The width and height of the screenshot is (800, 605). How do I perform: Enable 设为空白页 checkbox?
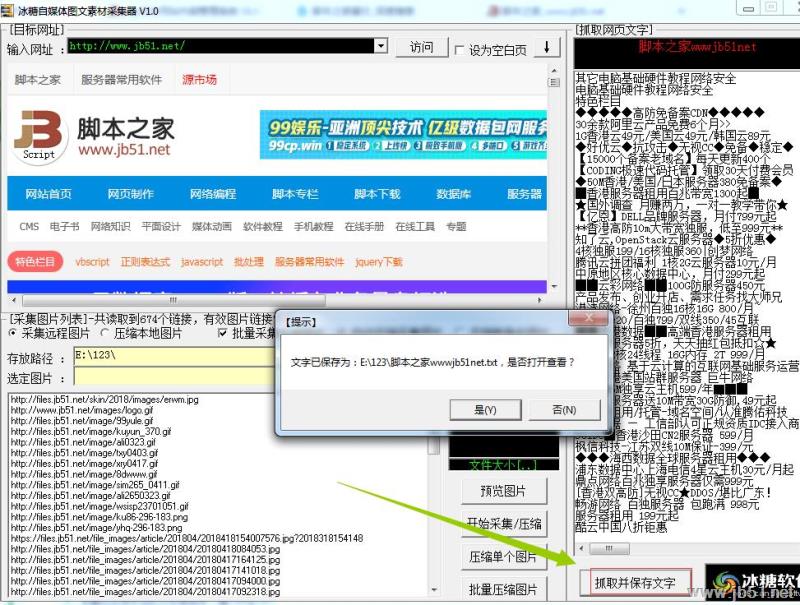point(459,50)
